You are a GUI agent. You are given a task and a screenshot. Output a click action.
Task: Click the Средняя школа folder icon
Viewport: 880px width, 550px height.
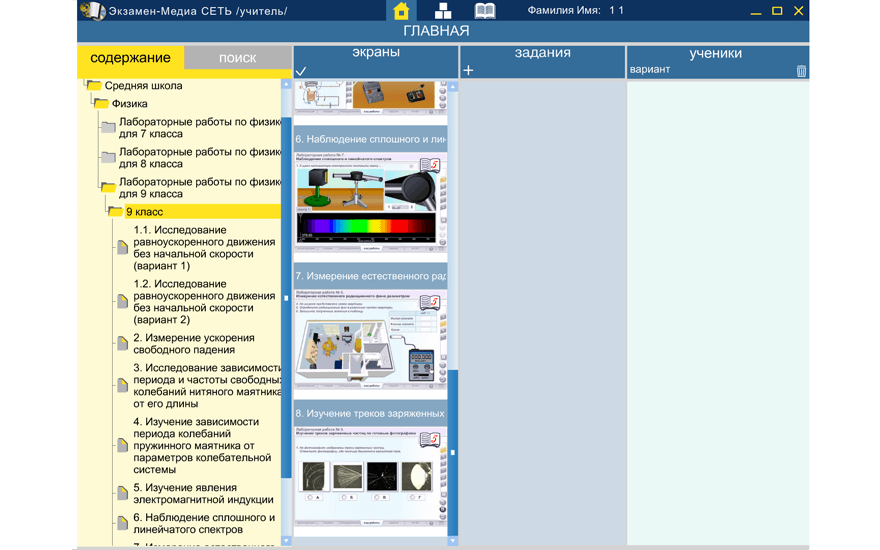click(94, 85)
